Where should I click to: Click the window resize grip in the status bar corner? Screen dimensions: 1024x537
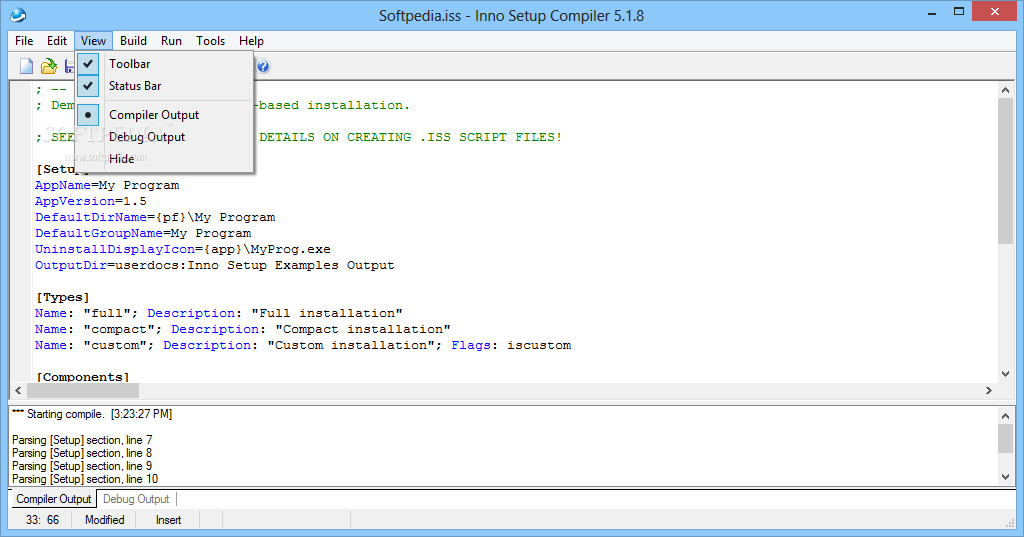(1009, 523)
